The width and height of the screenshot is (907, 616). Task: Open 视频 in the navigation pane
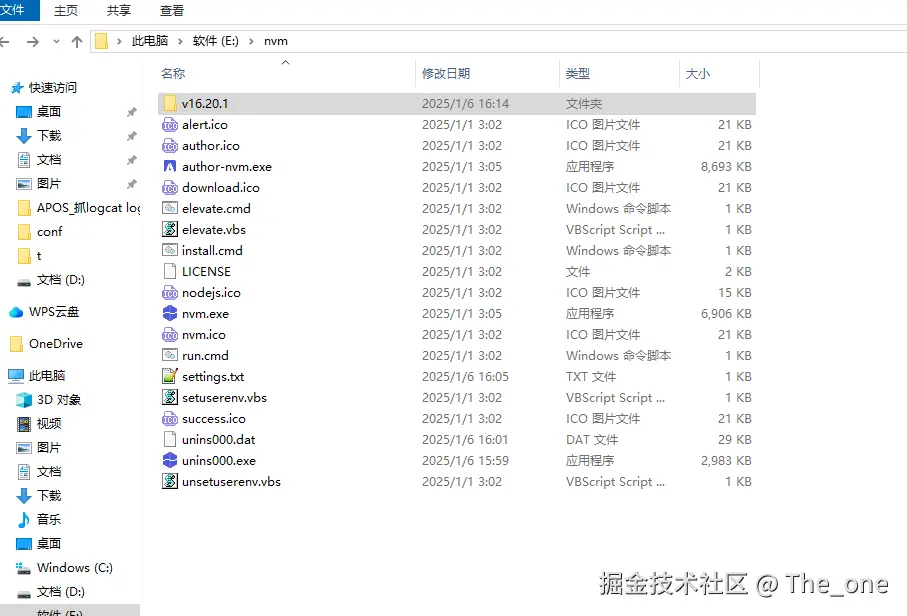coord(49,424)
